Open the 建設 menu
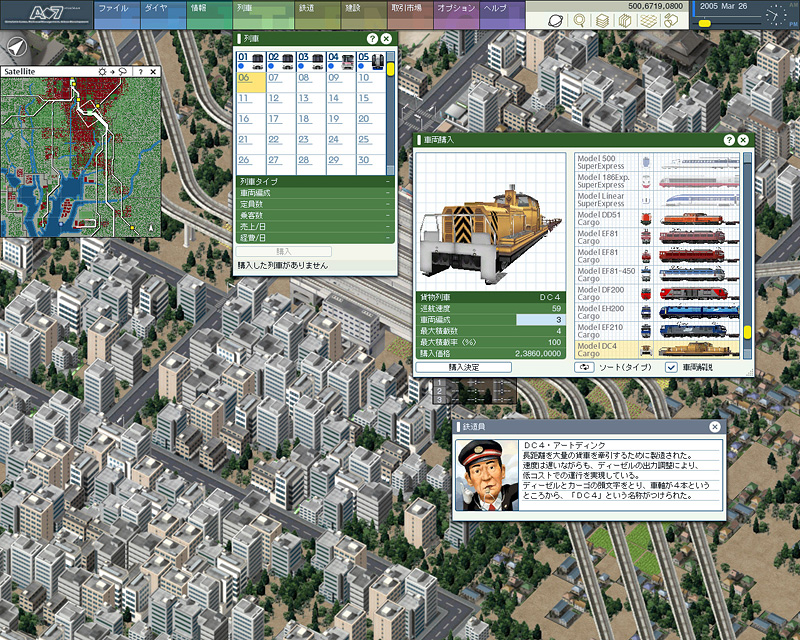 coord(364,15)
